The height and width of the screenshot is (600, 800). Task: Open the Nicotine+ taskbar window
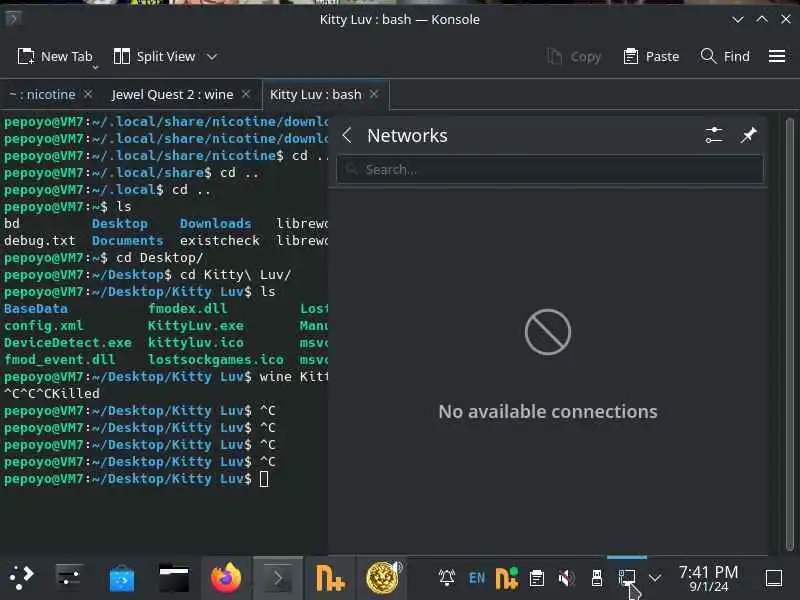330,578
